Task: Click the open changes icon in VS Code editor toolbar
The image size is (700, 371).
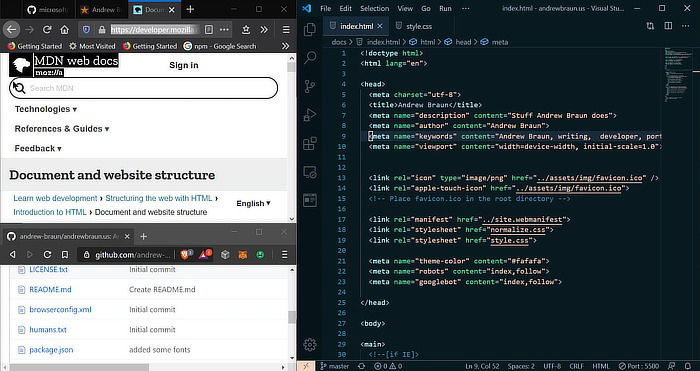Action: pyautogui.click(x=650, y=26)
